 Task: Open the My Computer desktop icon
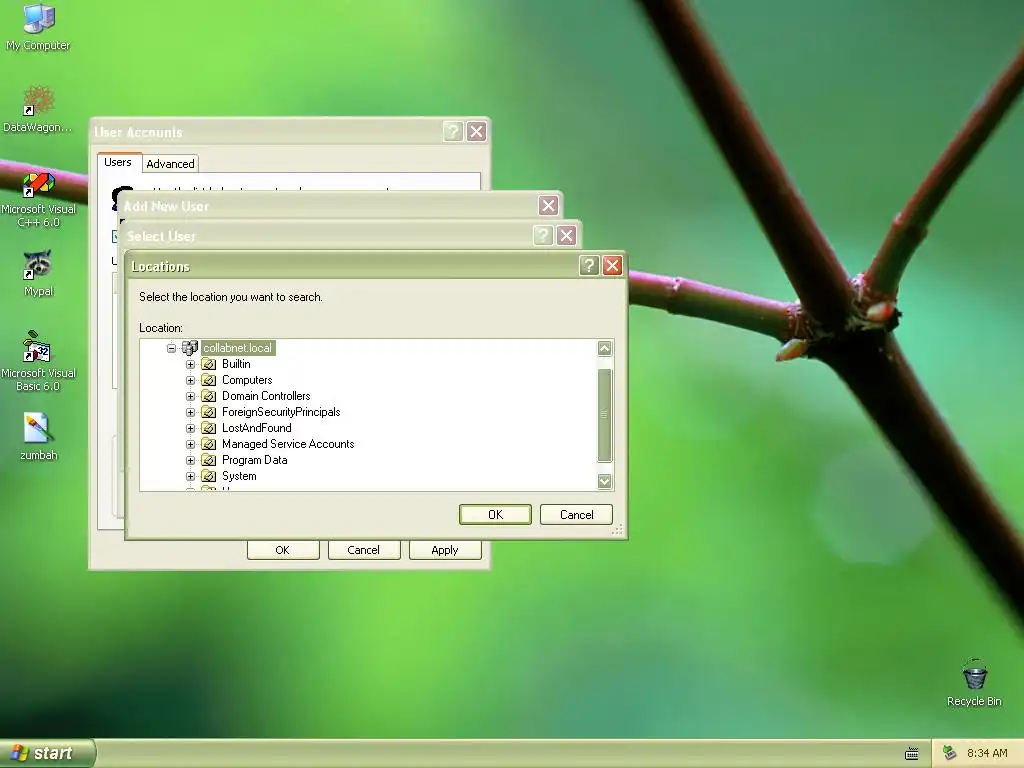pos(38,18)
